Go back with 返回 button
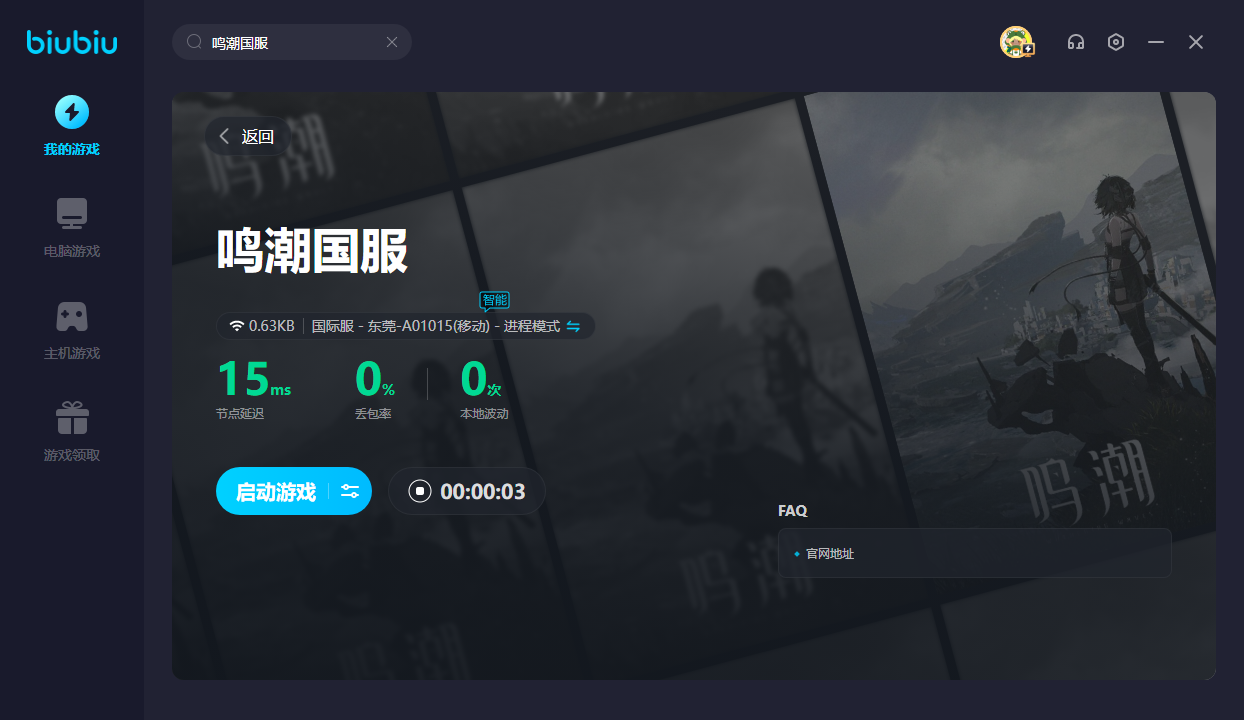This screenshot has width=1244, height=720. (x=248, y=137)
